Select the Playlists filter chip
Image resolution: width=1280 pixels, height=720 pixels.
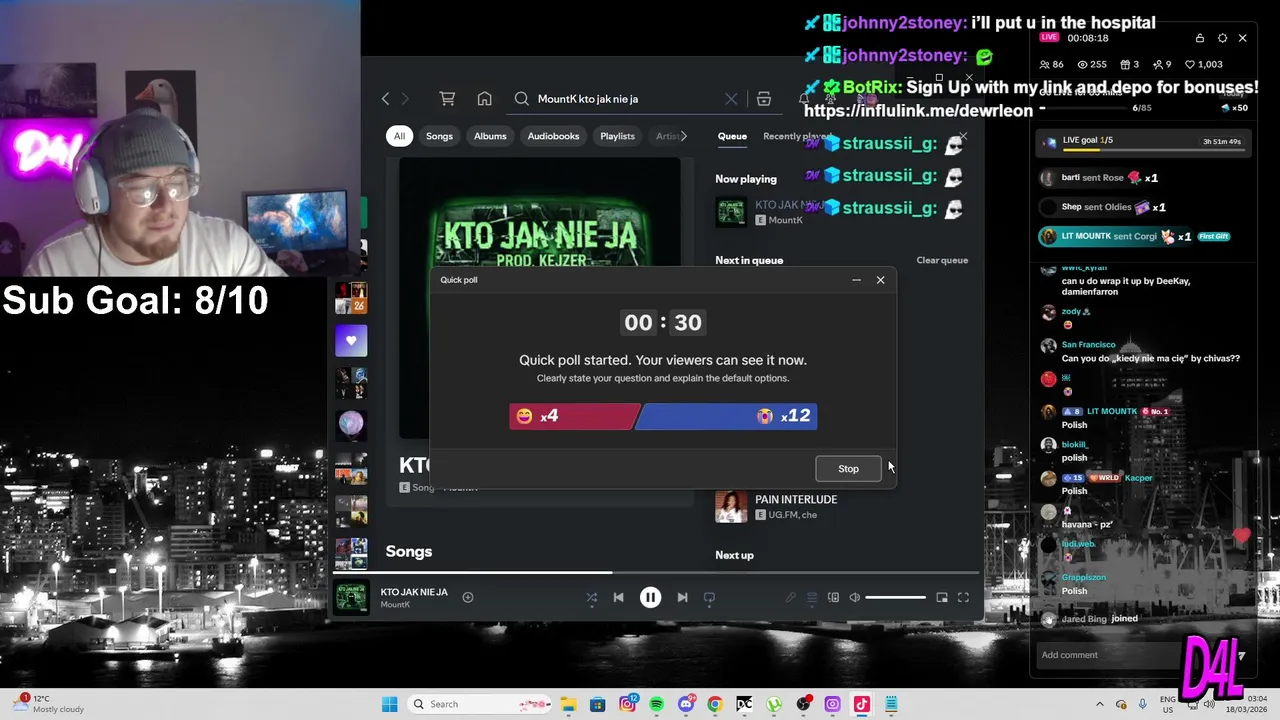coord(617,136)
